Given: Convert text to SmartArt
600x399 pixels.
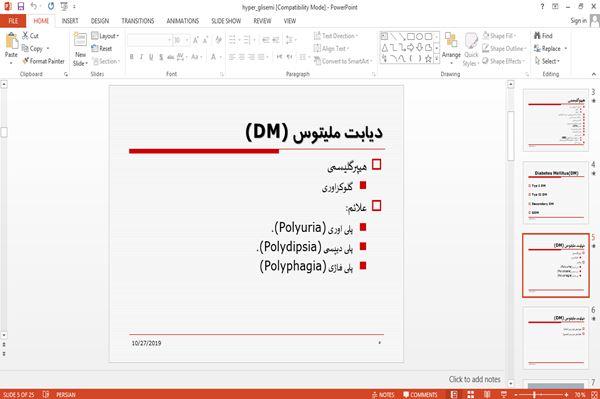Looking at the screenshot, I should click(342, 61).
